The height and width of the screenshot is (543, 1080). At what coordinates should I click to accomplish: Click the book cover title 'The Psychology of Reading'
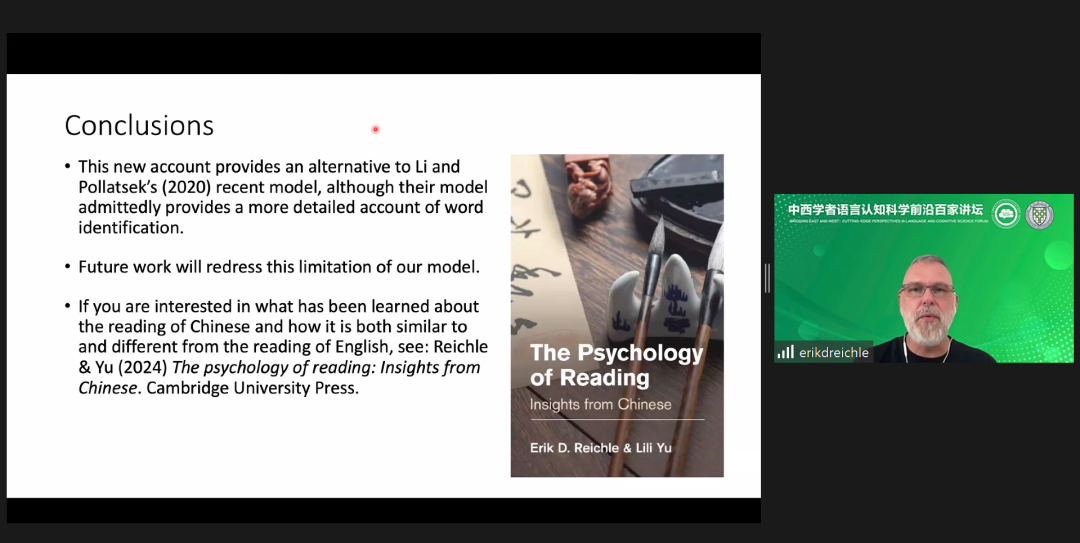616,365
